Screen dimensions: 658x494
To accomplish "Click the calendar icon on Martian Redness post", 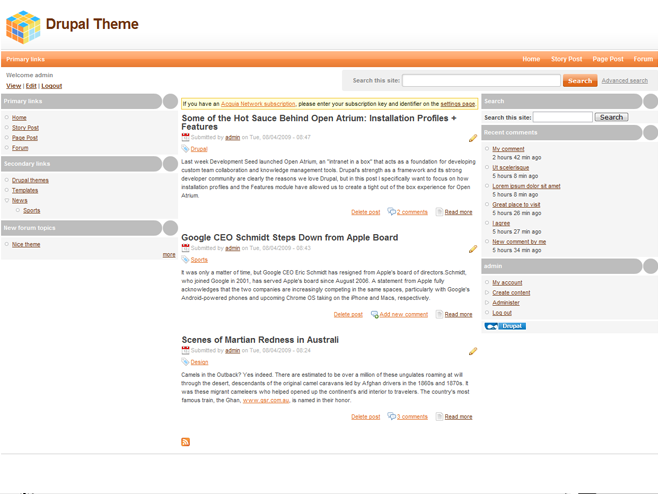I will (185, 350).
